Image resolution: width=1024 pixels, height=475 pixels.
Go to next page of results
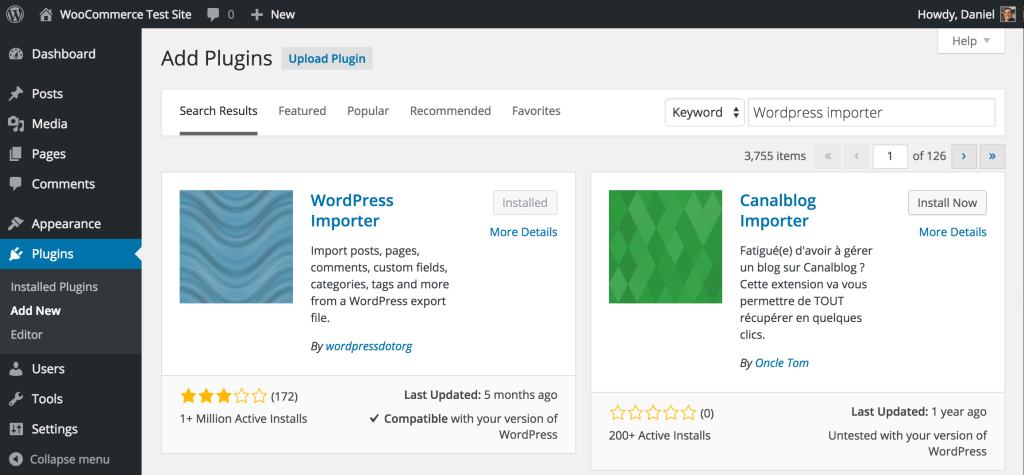pos(963,156)
